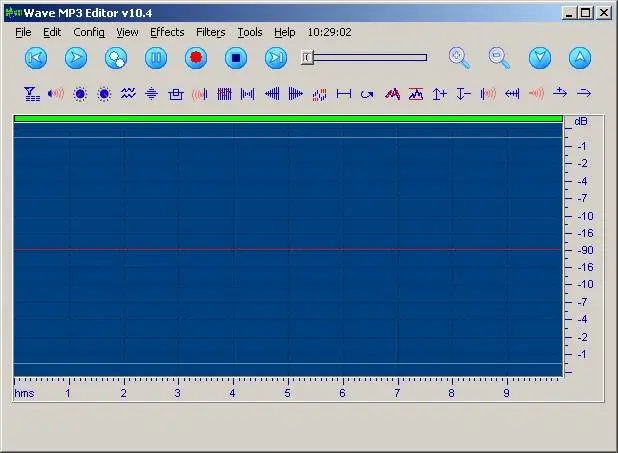Image resolution: width=618 pixels, height=453 pixels.
Task: Click the red waves ending in blue bar icon
Action: tap(200, 94)
